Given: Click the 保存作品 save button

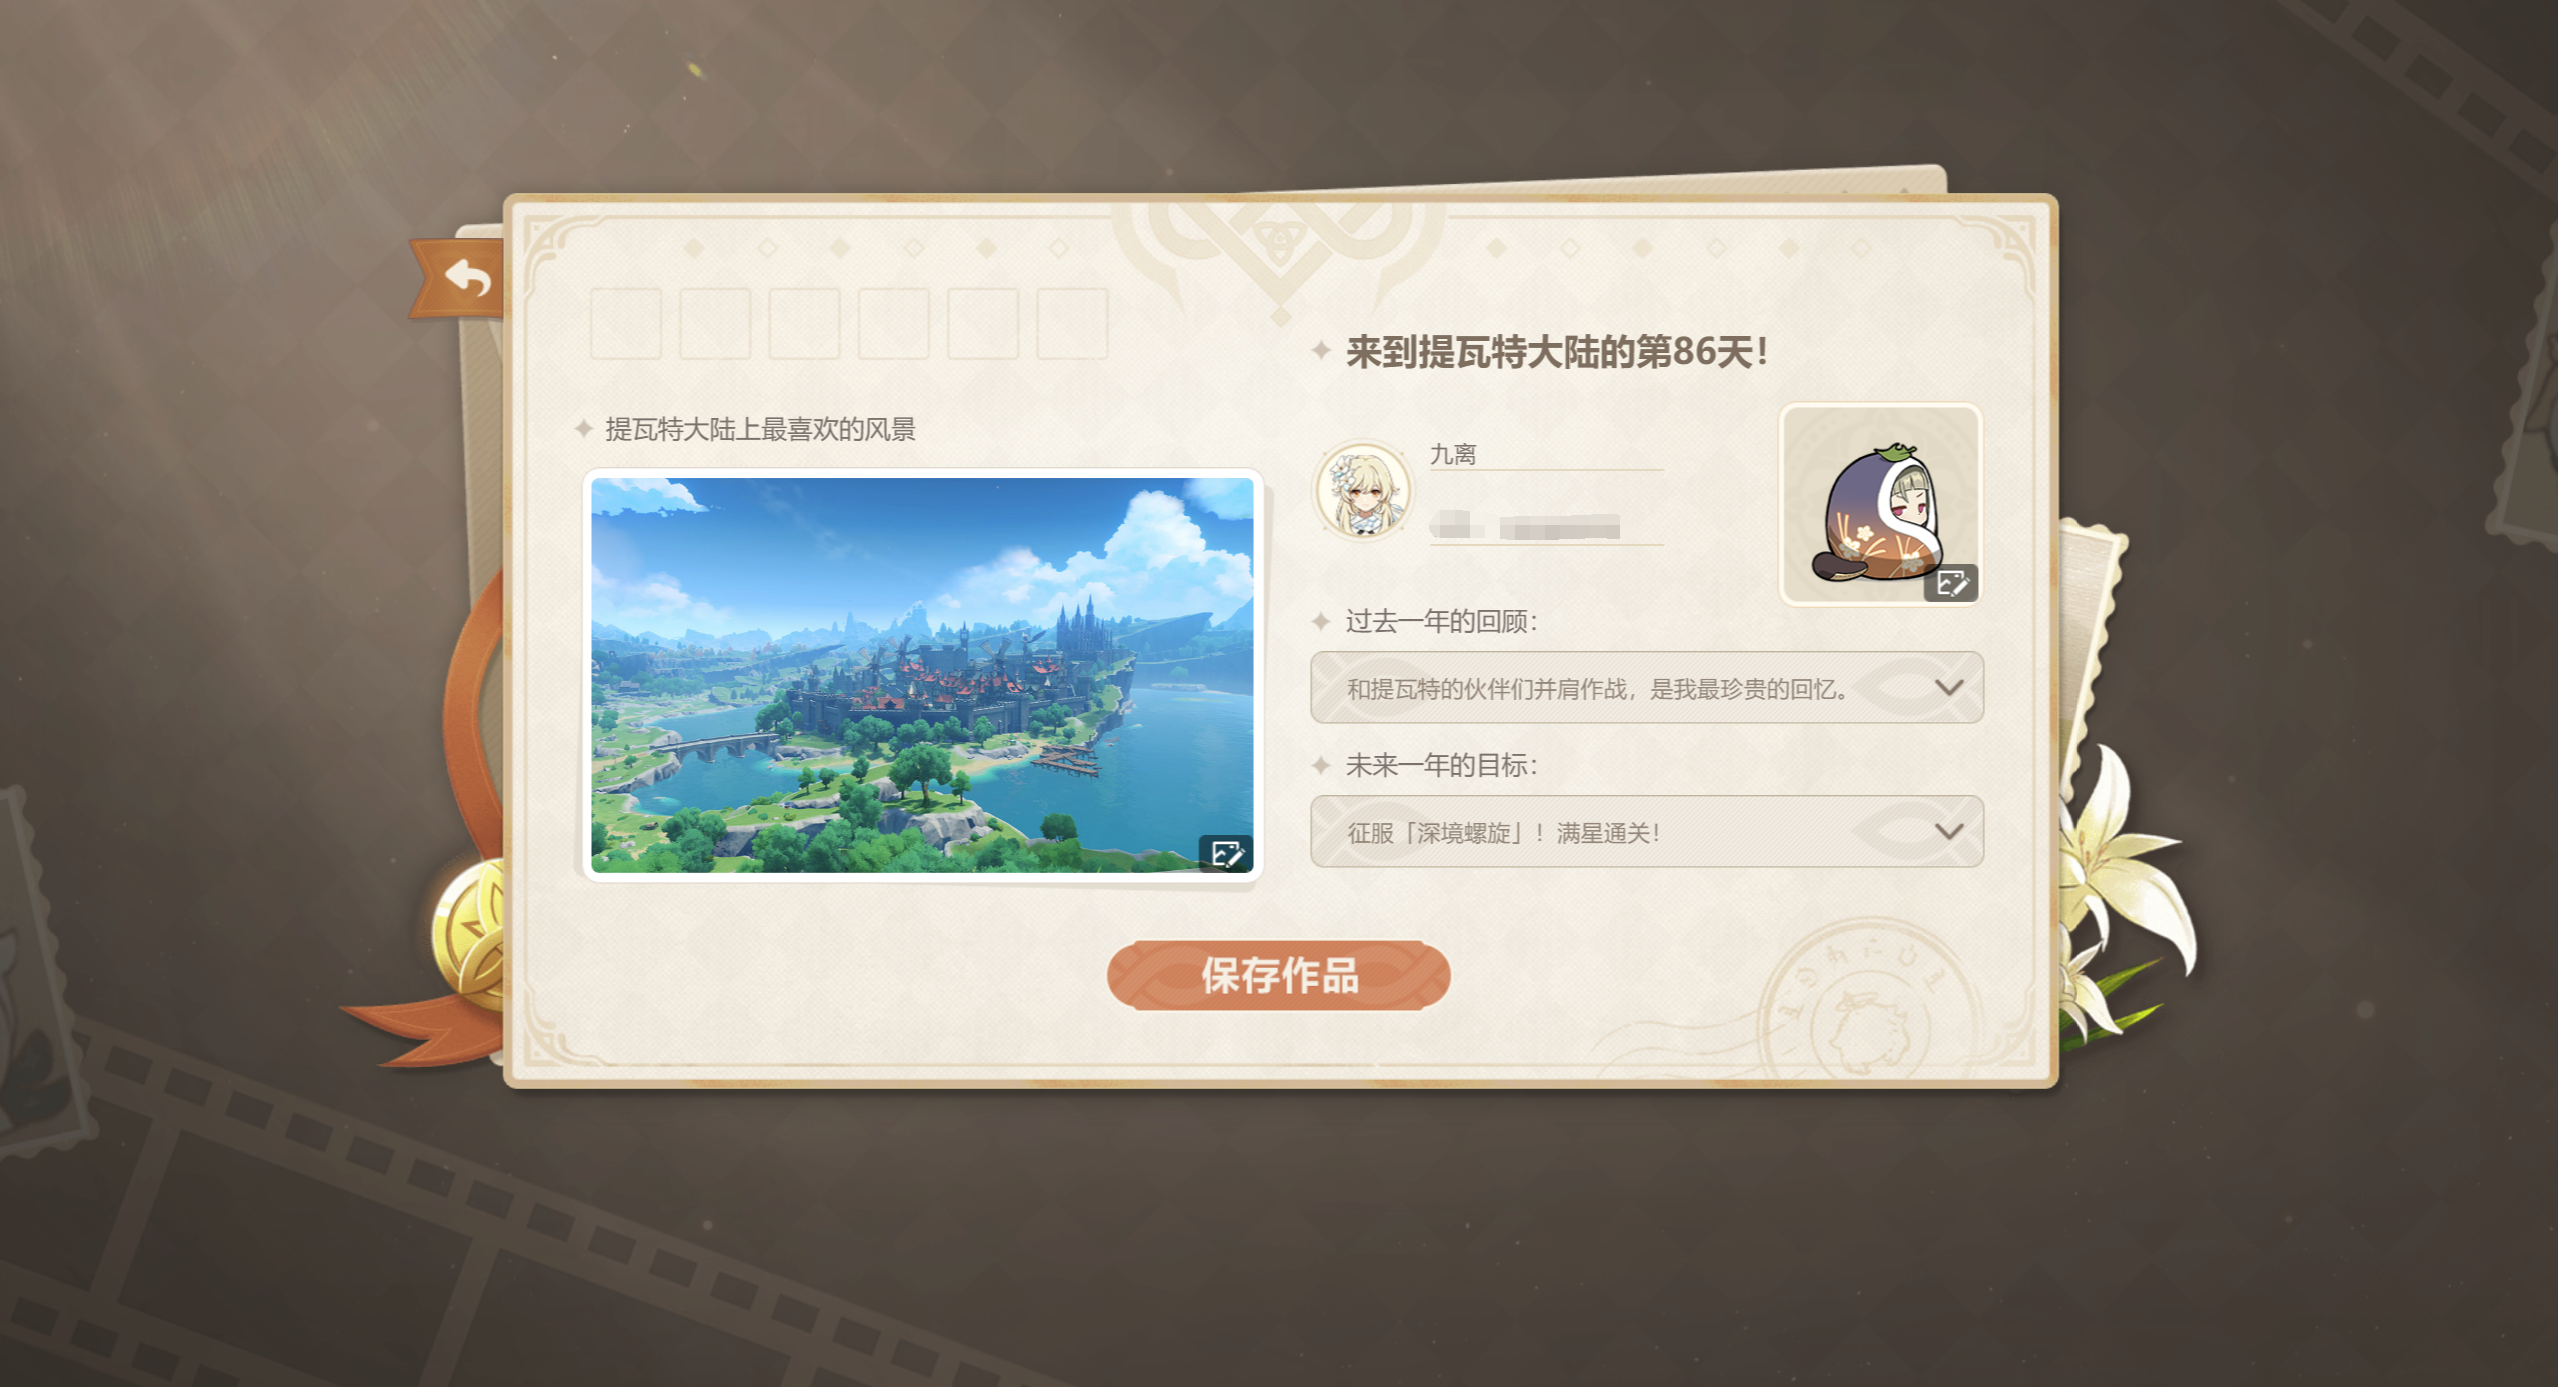Looking at the screenshot, I should [1278, 975].
